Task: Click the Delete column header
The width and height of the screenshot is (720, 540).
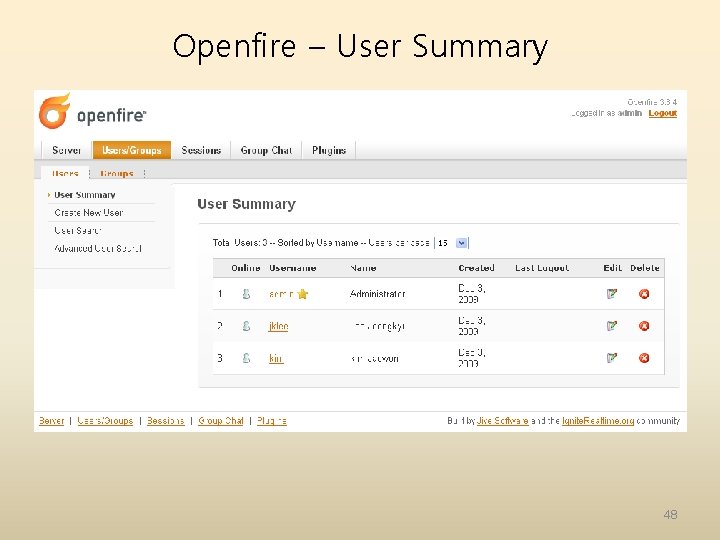Action: click(645, 268)
